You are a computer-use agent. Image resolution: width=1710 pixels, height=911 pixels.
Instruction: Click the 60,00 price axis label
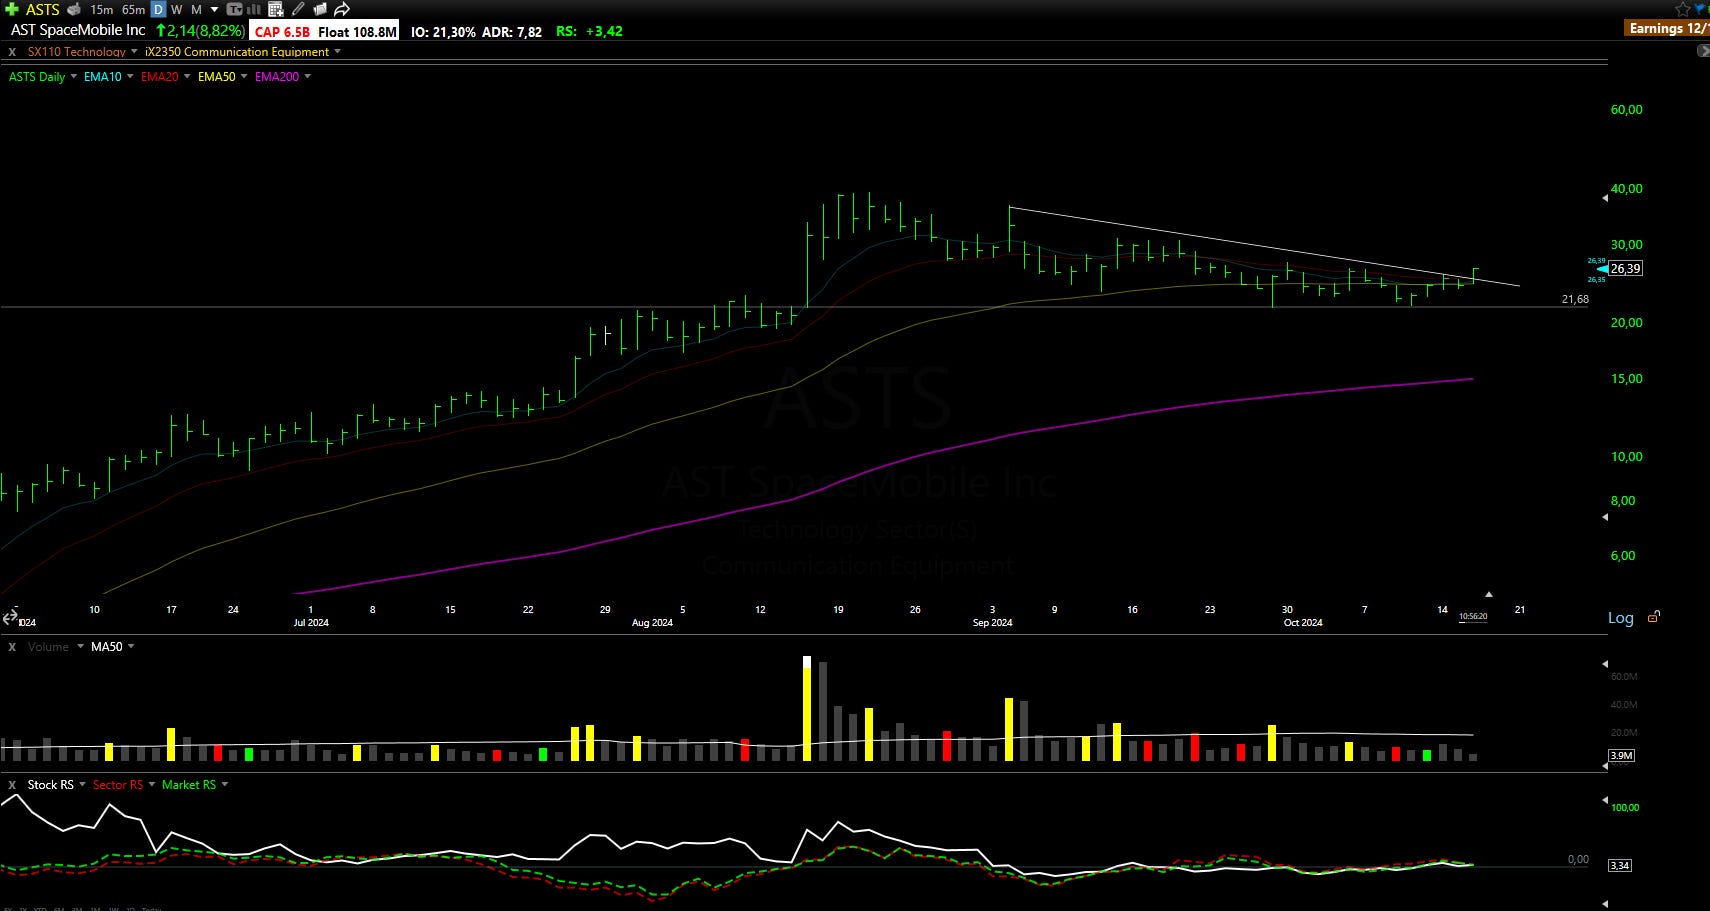1626,110
